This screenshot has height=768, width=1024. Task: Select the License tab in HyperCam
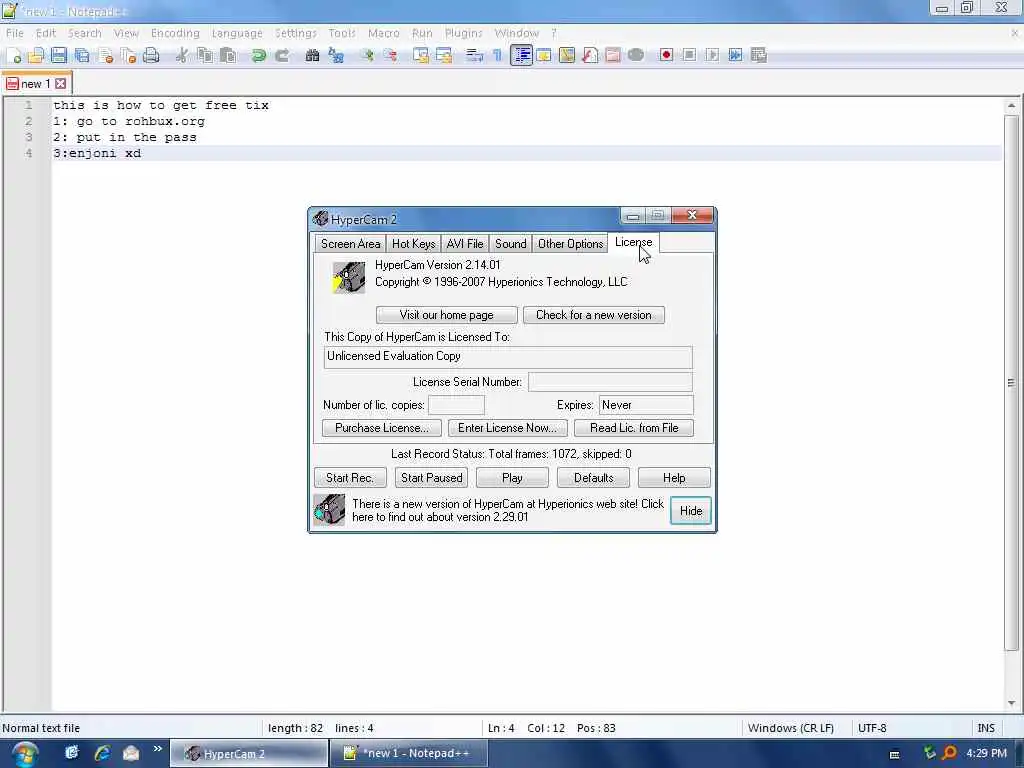[x=633, y=242]
